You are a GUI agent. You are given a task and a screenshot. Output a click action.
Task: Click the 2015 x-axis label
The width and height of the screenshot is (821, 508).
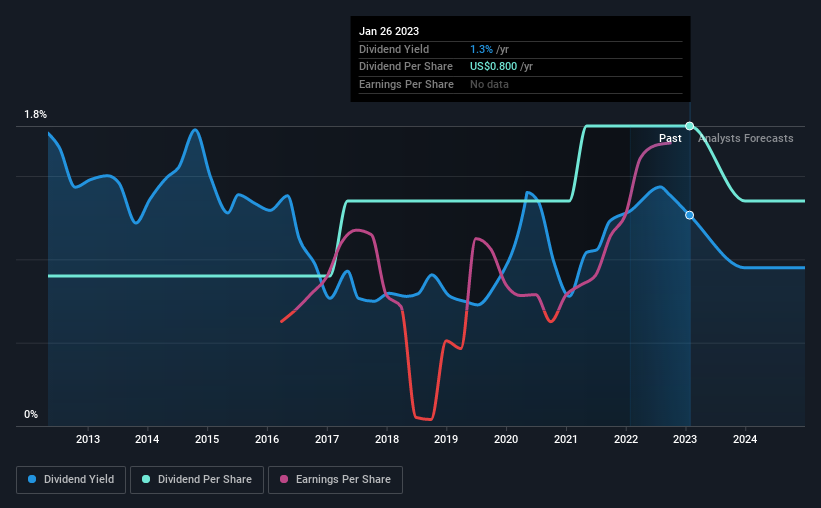pos(207,439)
